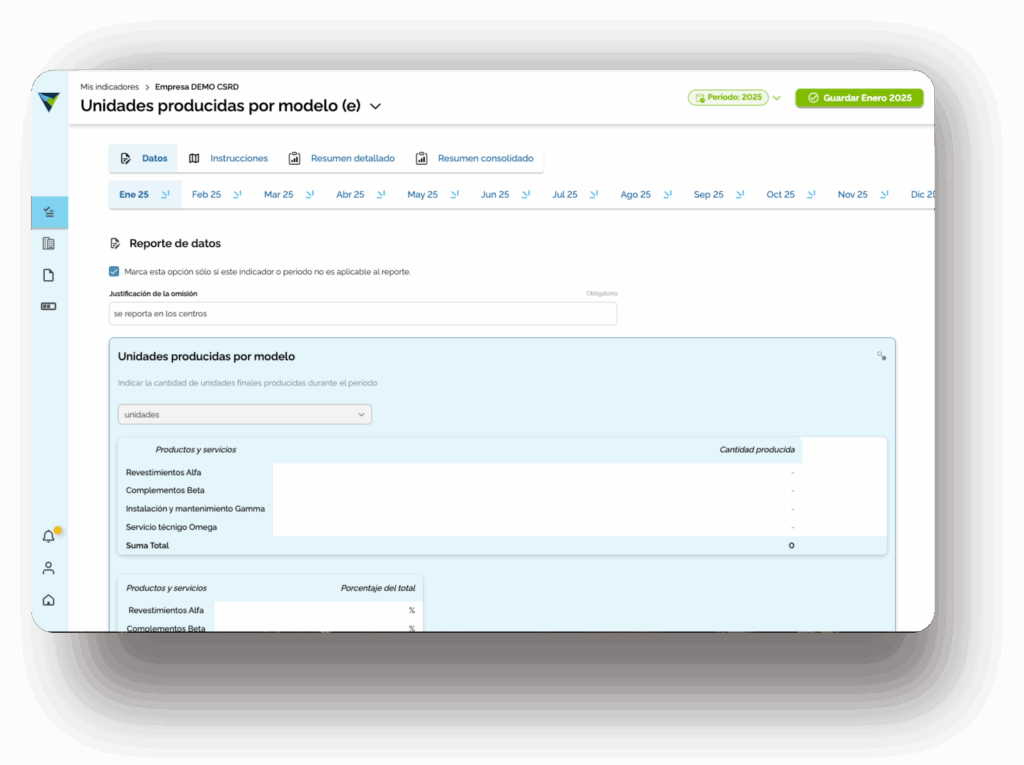Select the Feb 25 month tab
The image size is (1024, 765).
tap(206, 195)
